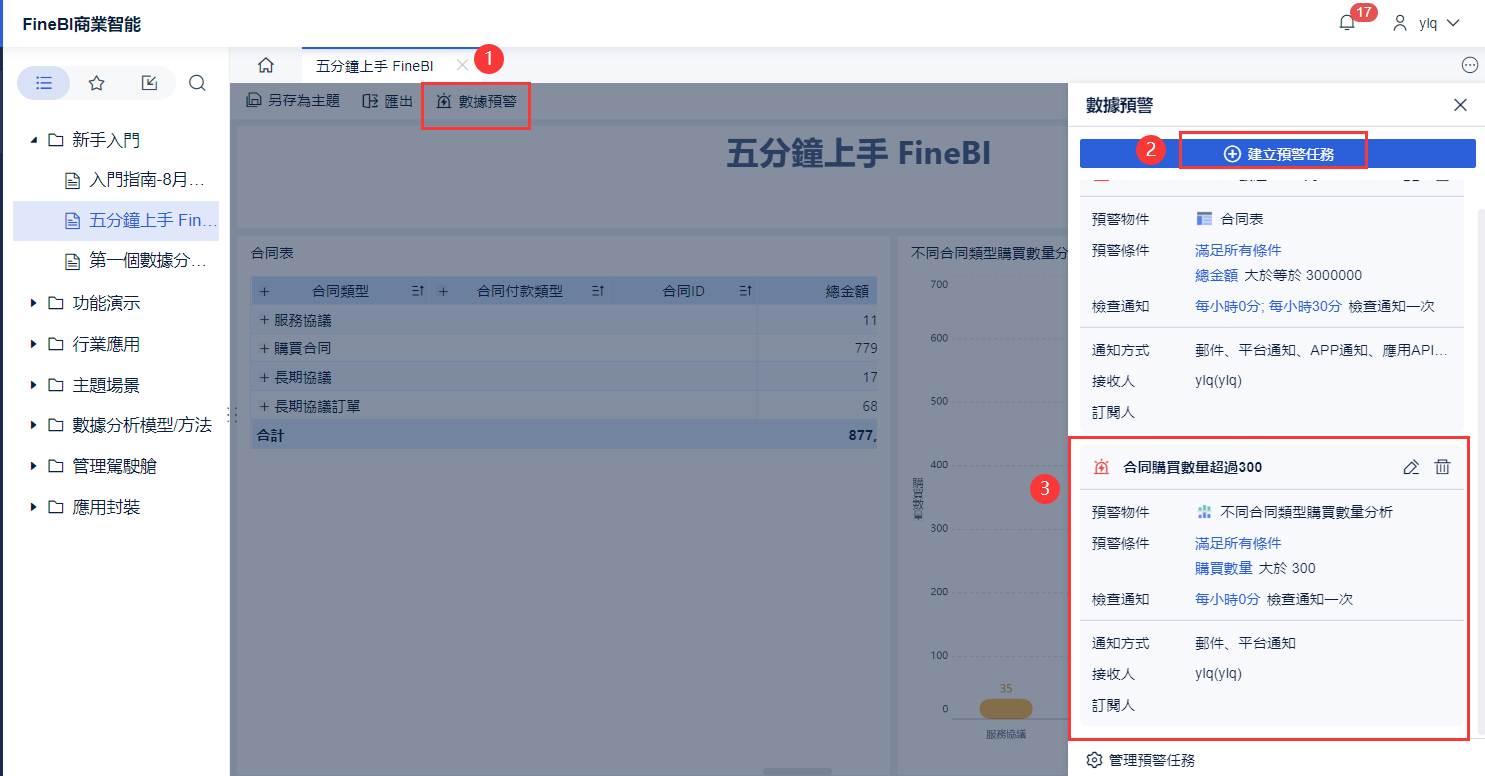Open the tab options ellipsis icon

[1470, 65]
